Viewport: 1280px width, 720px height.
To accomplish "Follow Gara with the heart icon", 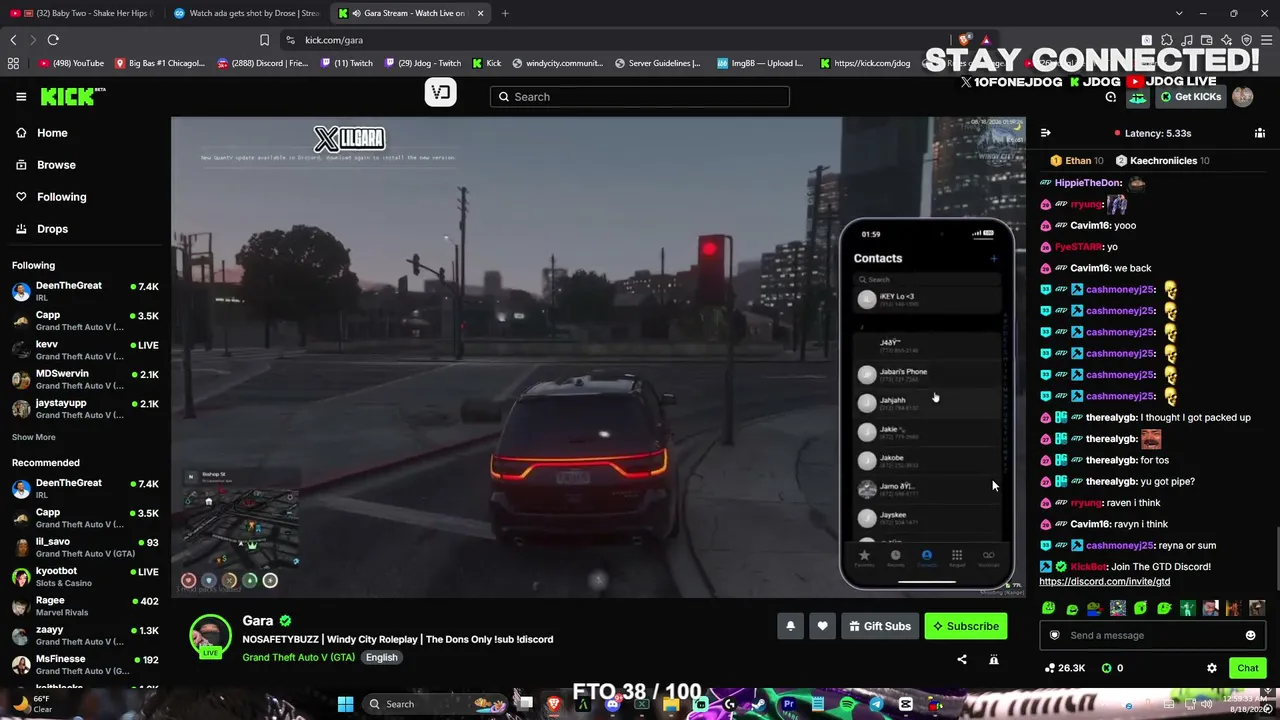I will [822, 626].
